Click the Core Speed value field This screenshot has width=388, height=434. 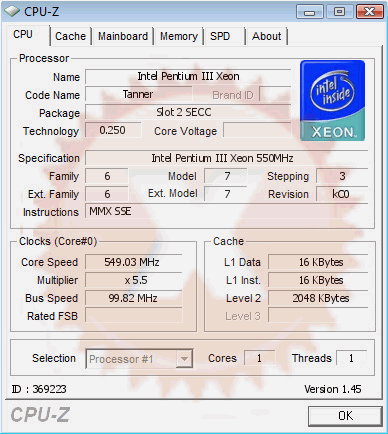[x=134, y=262]
